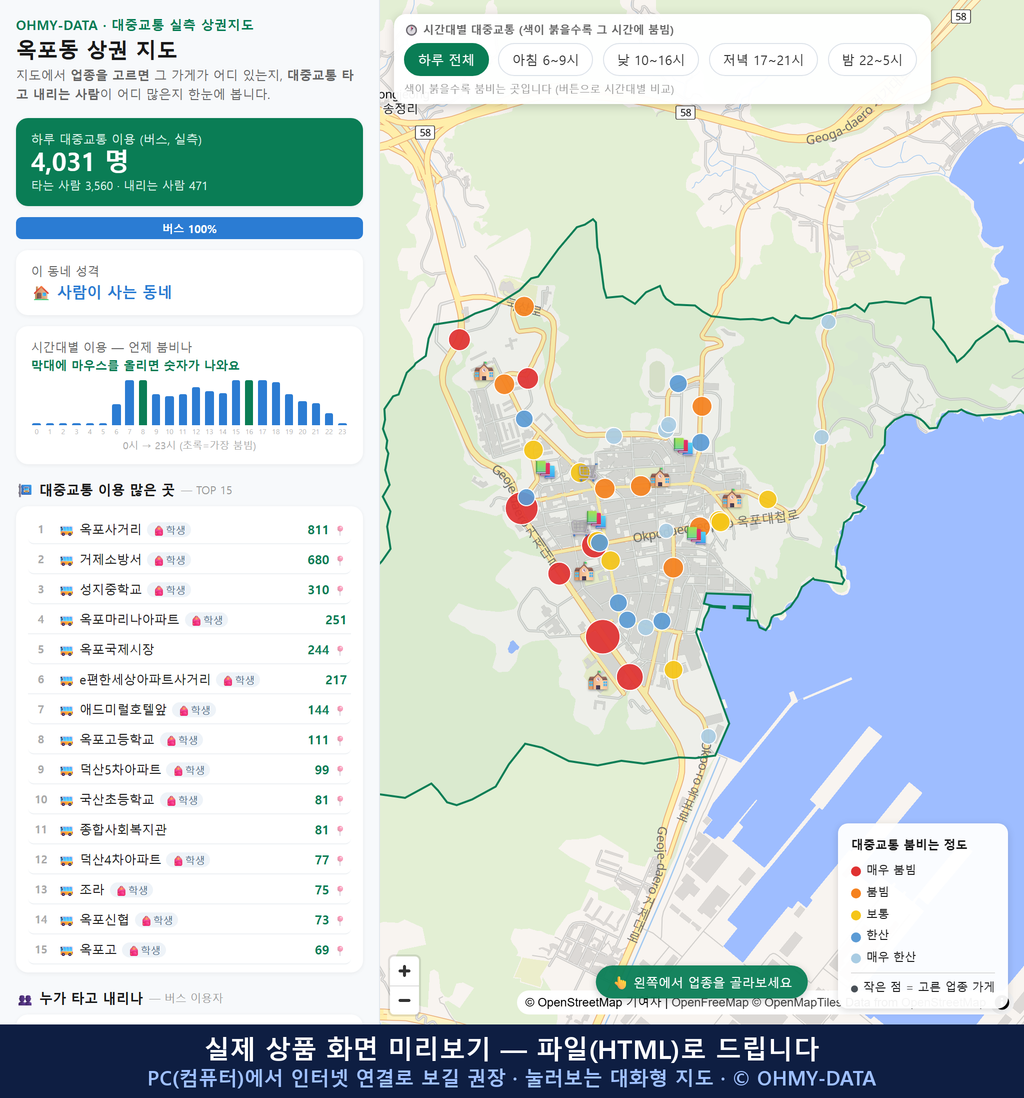Click the bus icon in 옥포사거리 row
The image size is (1024, 1098).
pos(67,530)
